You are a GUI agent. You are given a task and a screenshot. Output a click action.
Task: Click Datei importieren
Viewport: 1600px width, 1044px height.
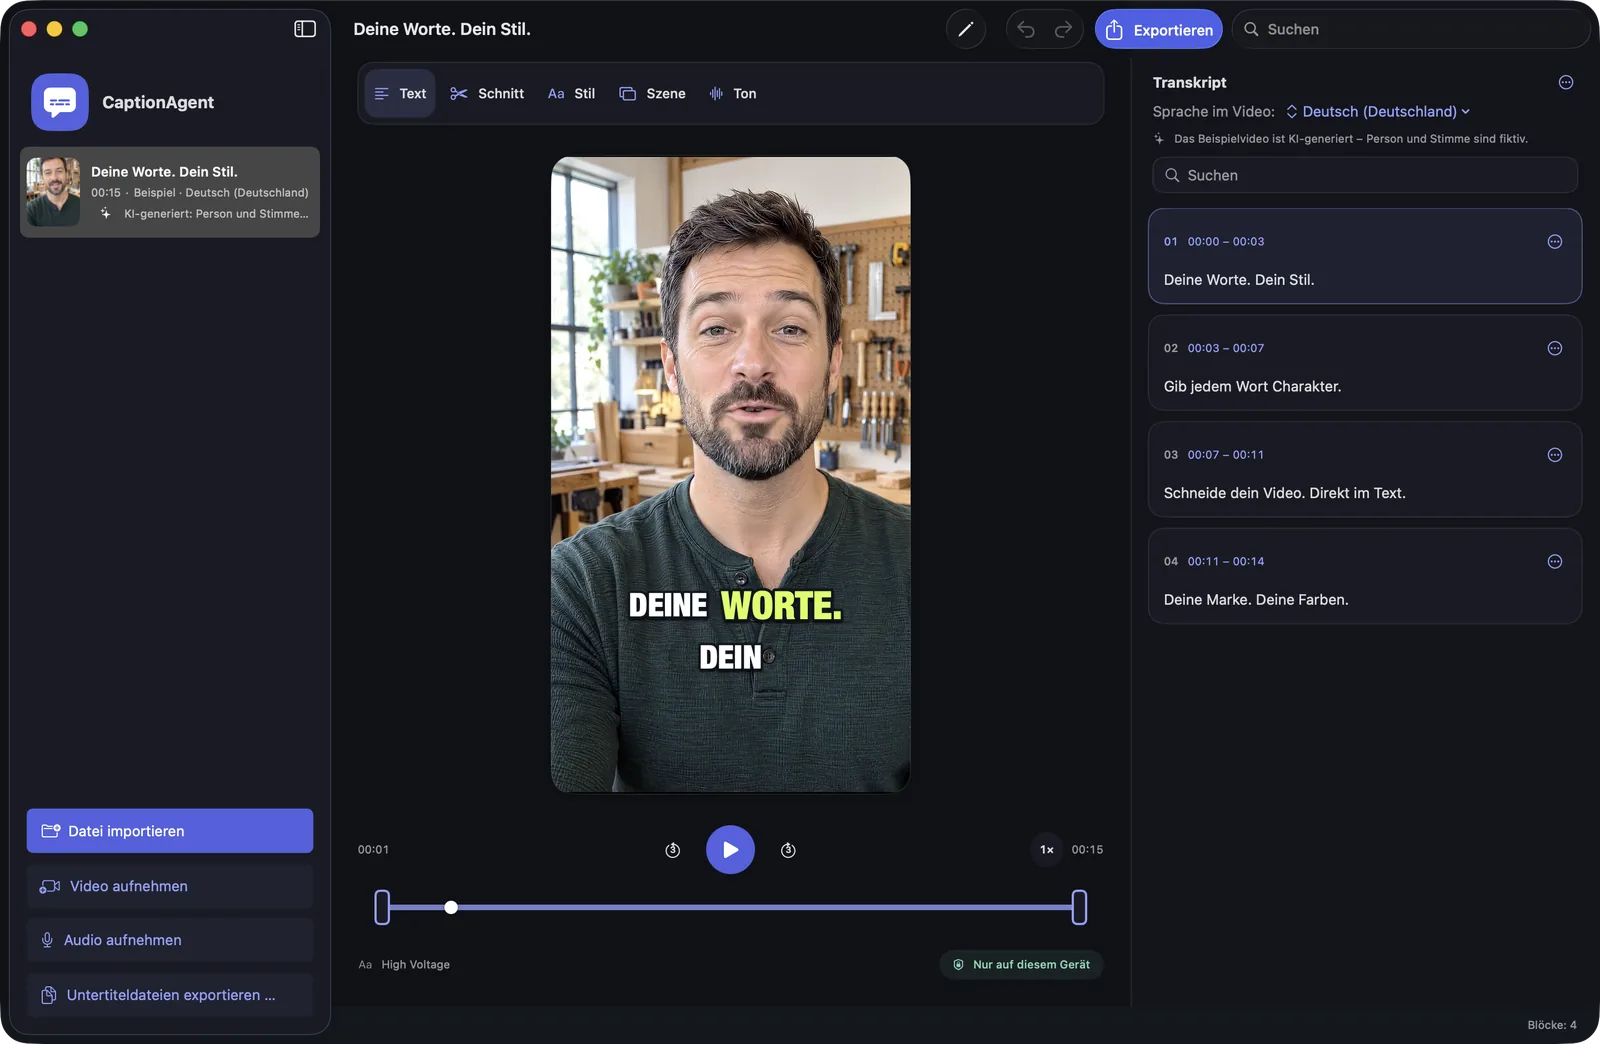[170, 831]
